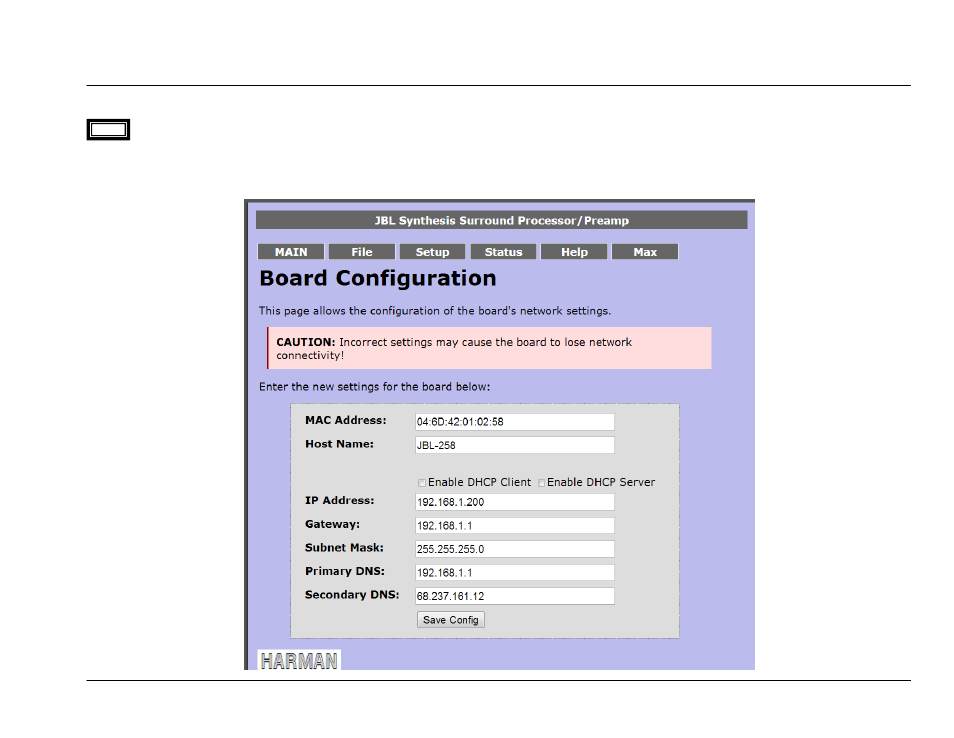Screen dimensions: 954x738
Task: Click the 'CAUTION:' warning text
Action: tap(305, 342)
